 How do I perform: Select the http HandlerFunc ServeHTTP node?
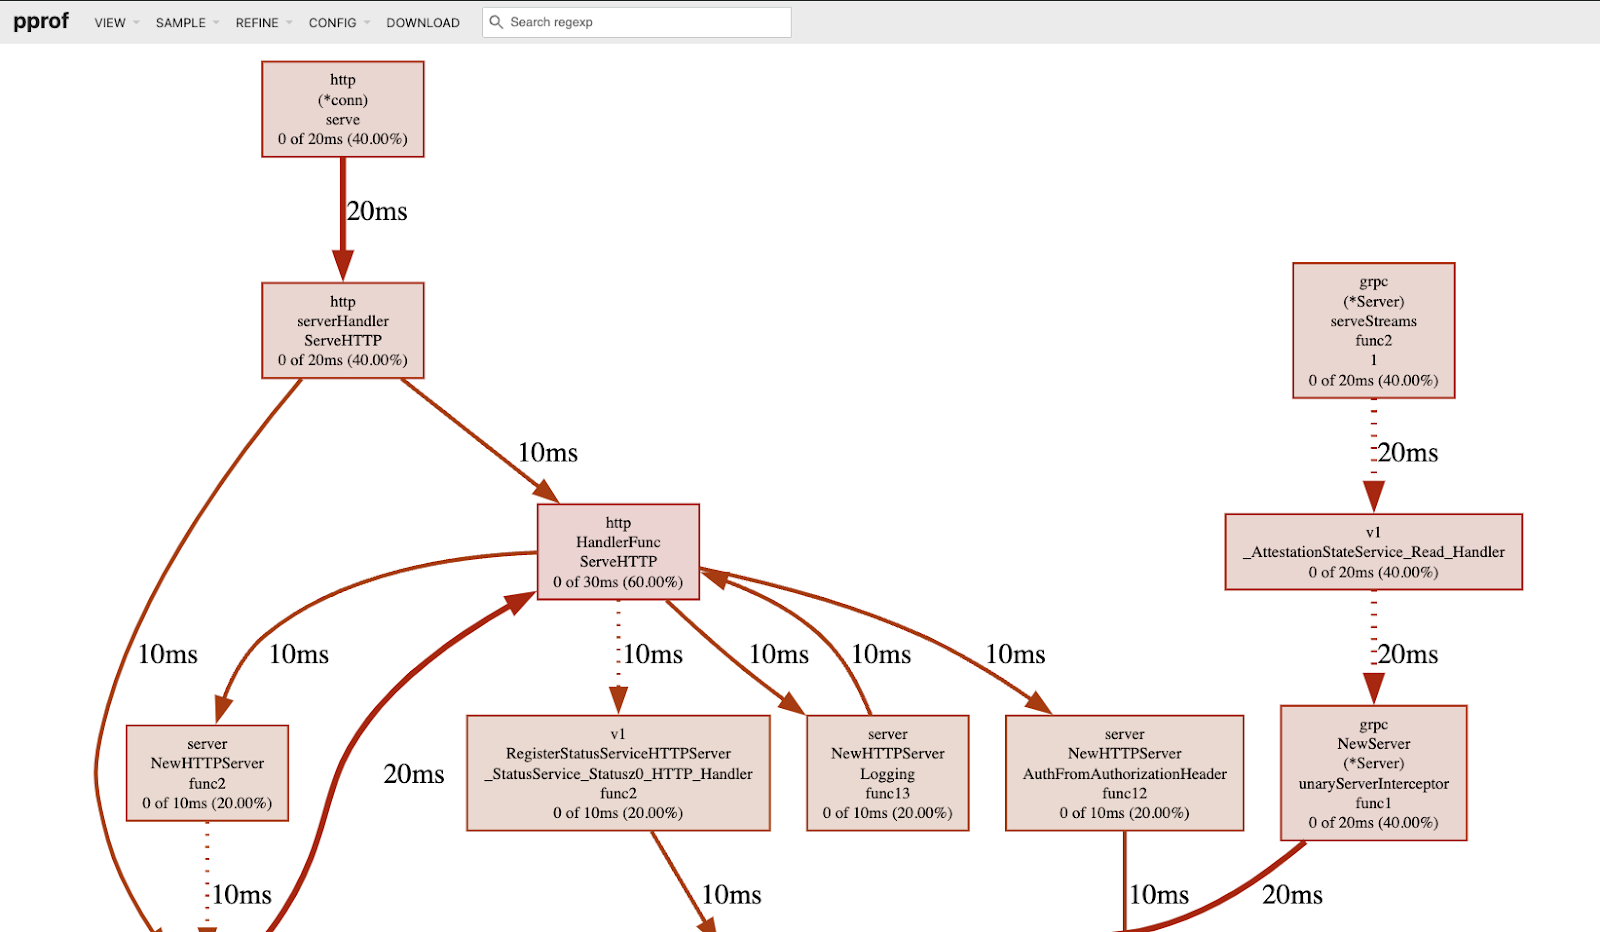tap(618, 552)
